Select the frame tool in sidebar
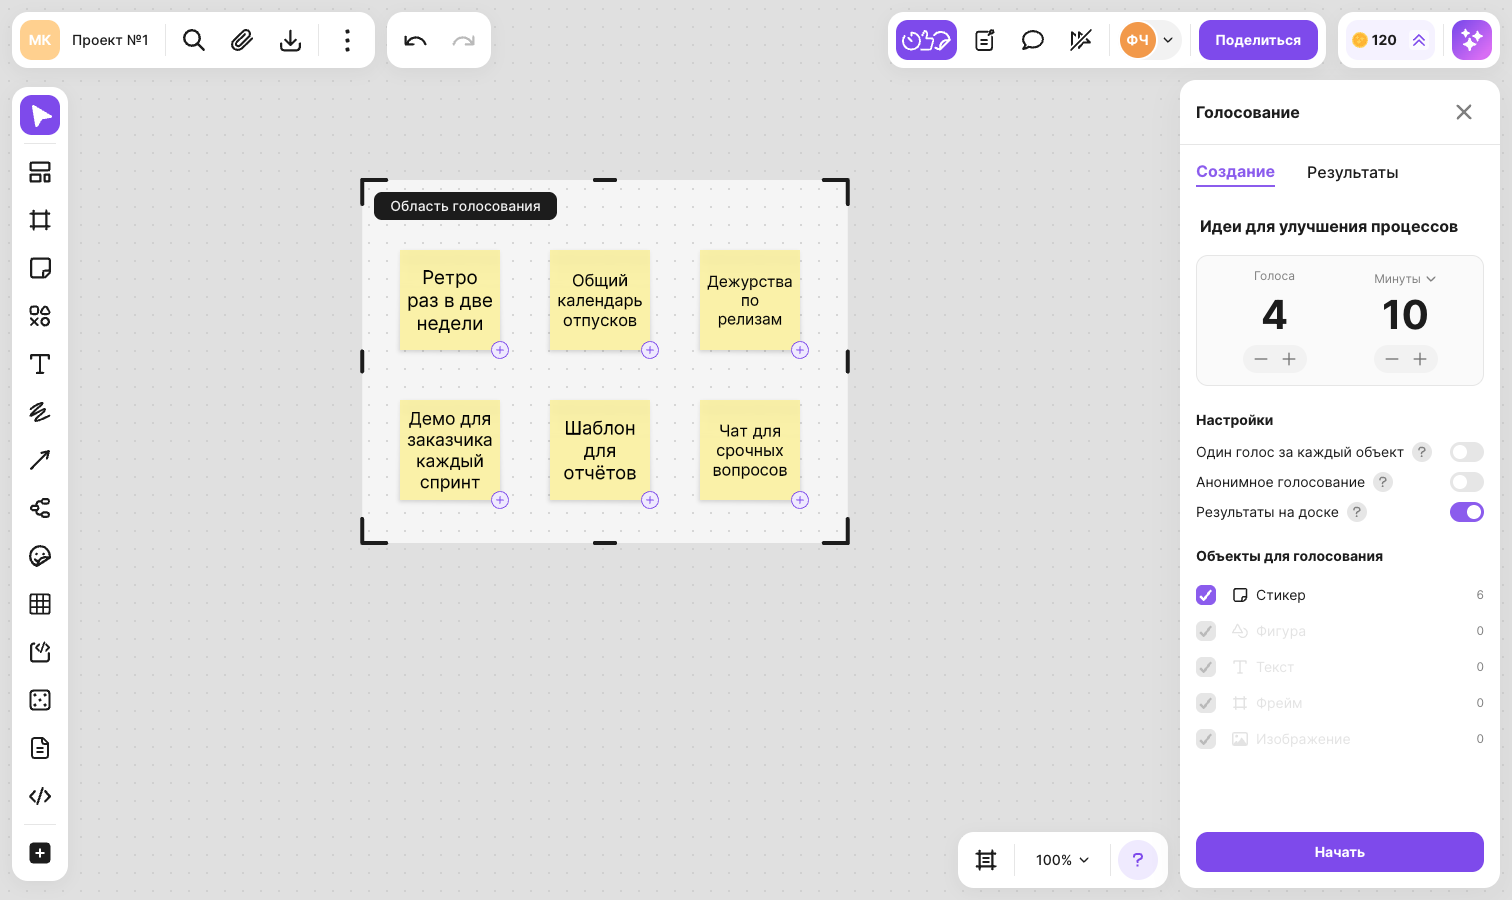The height and width of the screenshot is (900, 1512). click(40, 220)
